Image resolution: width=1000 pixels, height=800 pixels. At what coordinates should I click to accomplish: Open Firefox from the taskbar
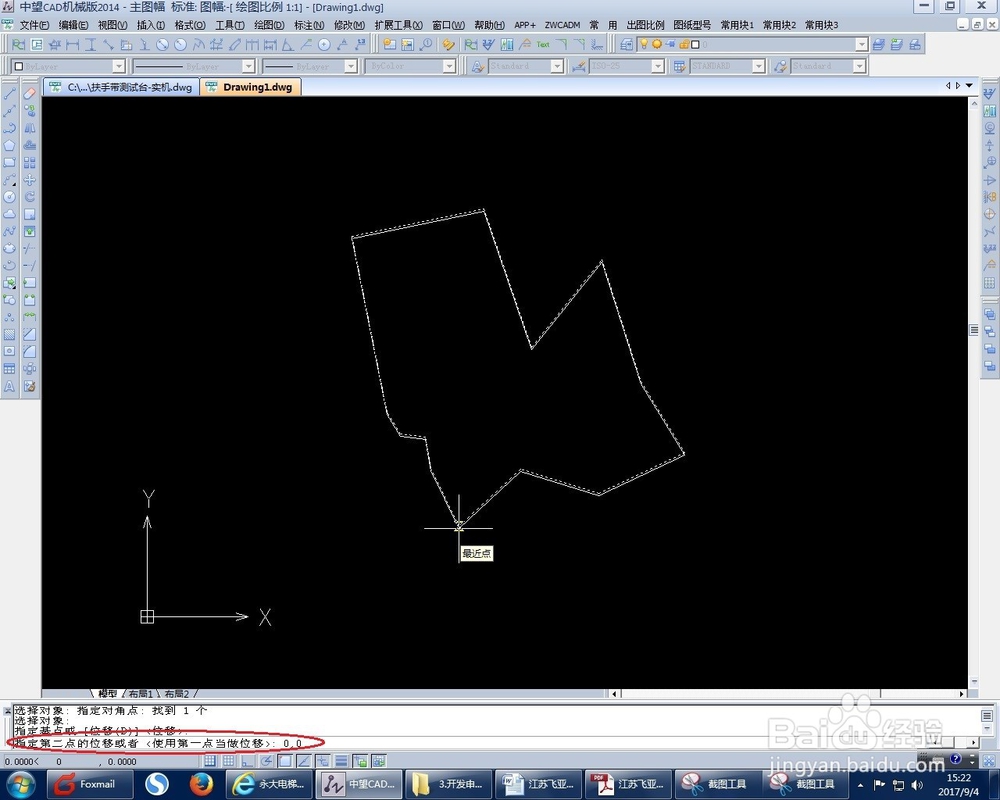point(201,784)
